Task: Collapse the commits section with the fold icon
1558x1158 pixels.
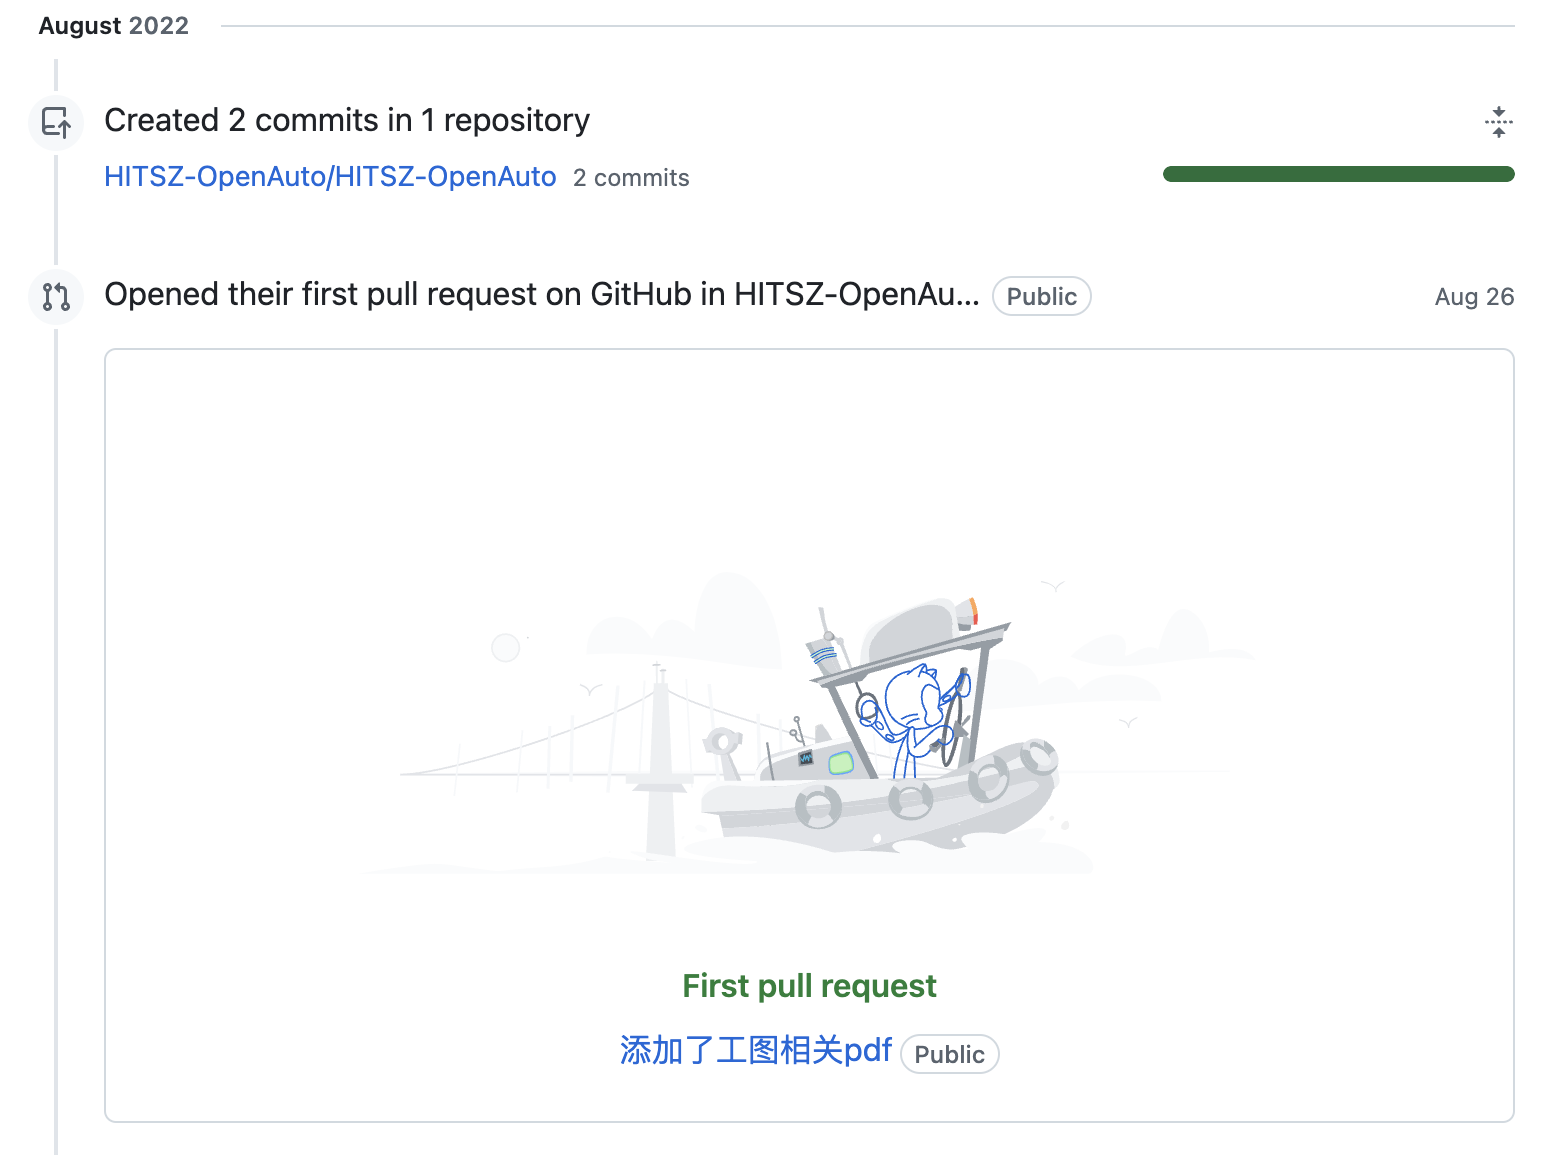Action: [x=1498, y=122]
